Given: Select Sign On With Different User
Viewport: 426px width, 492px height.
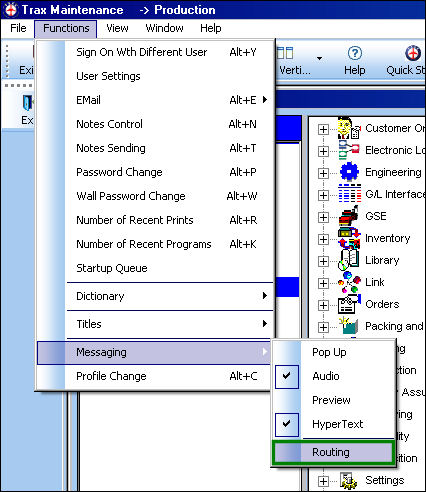Looking at the screenshot, I should [x=154, y=52].
